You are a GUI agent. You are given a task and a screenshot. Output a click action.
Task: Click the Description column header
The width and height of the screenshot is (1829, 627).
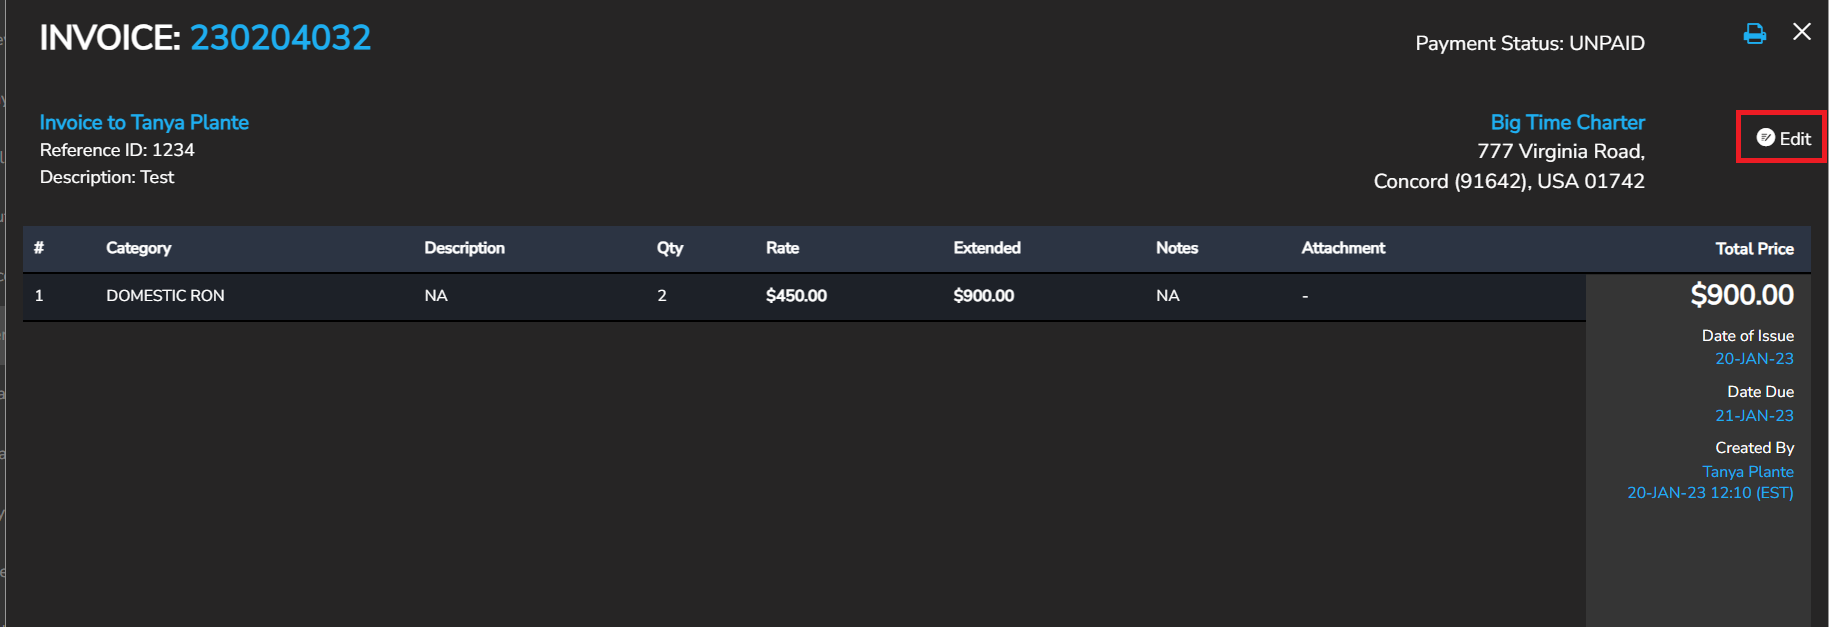point(464,248)
